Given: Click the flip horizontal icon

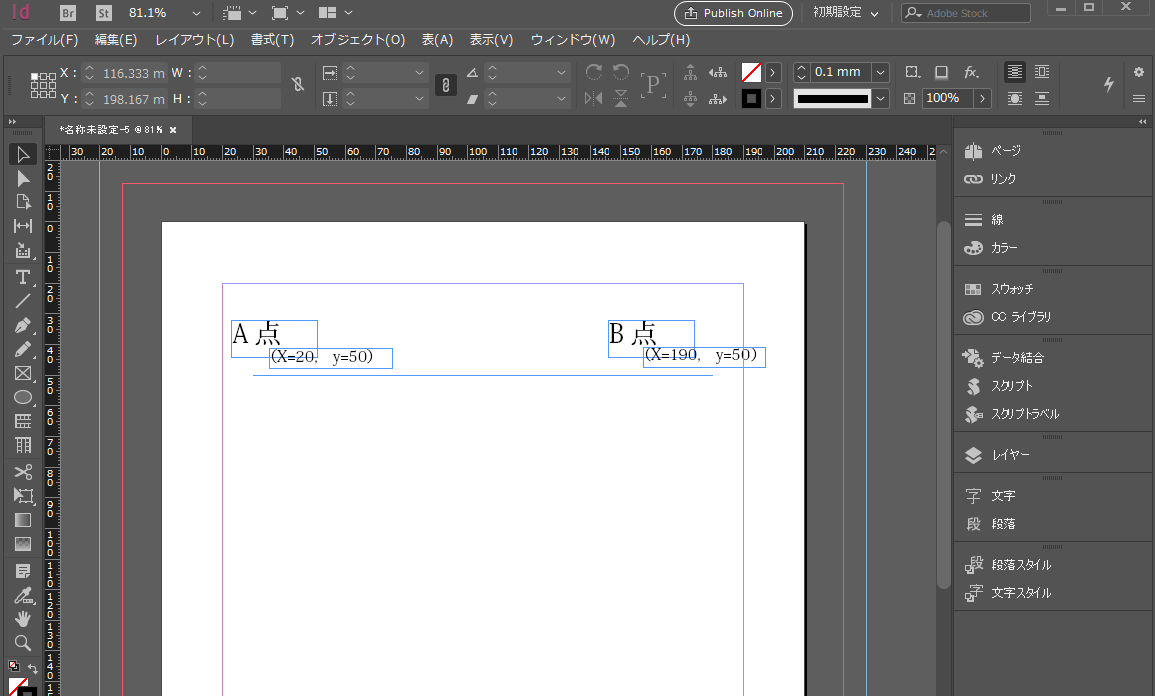Looking at the screenshot, I should pos(593,98).
